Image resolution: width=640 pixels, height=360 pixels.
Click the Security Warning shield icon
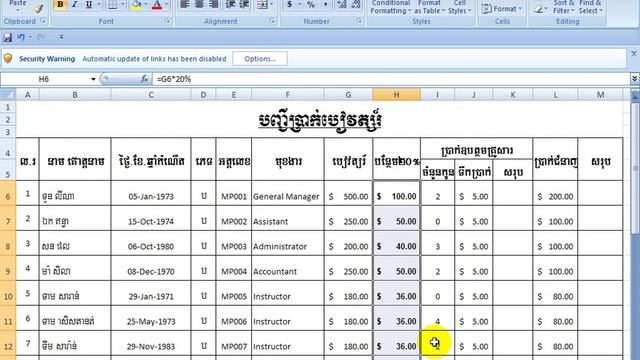pyautogui.click(x=8, y=58)
